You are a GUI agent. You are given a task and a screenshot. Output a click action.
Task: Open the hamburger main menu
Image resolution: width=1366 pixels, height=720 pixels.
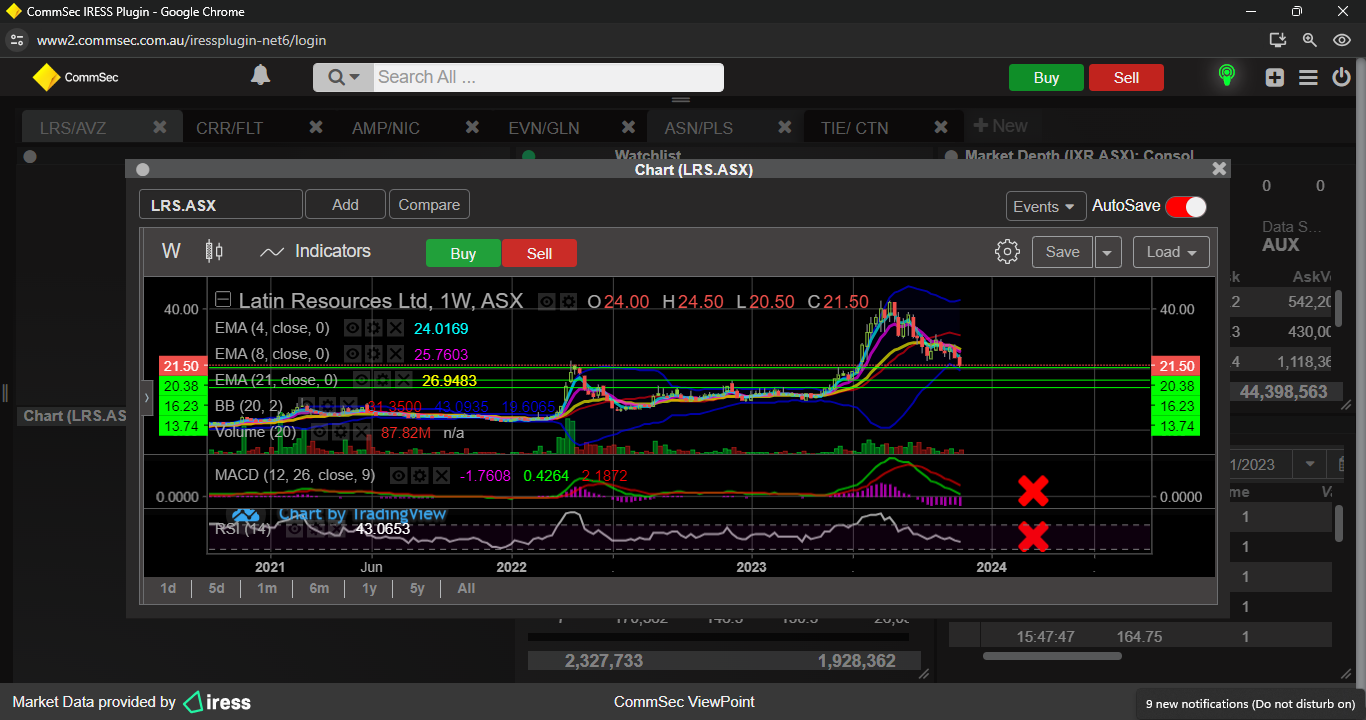point(1308,78)
